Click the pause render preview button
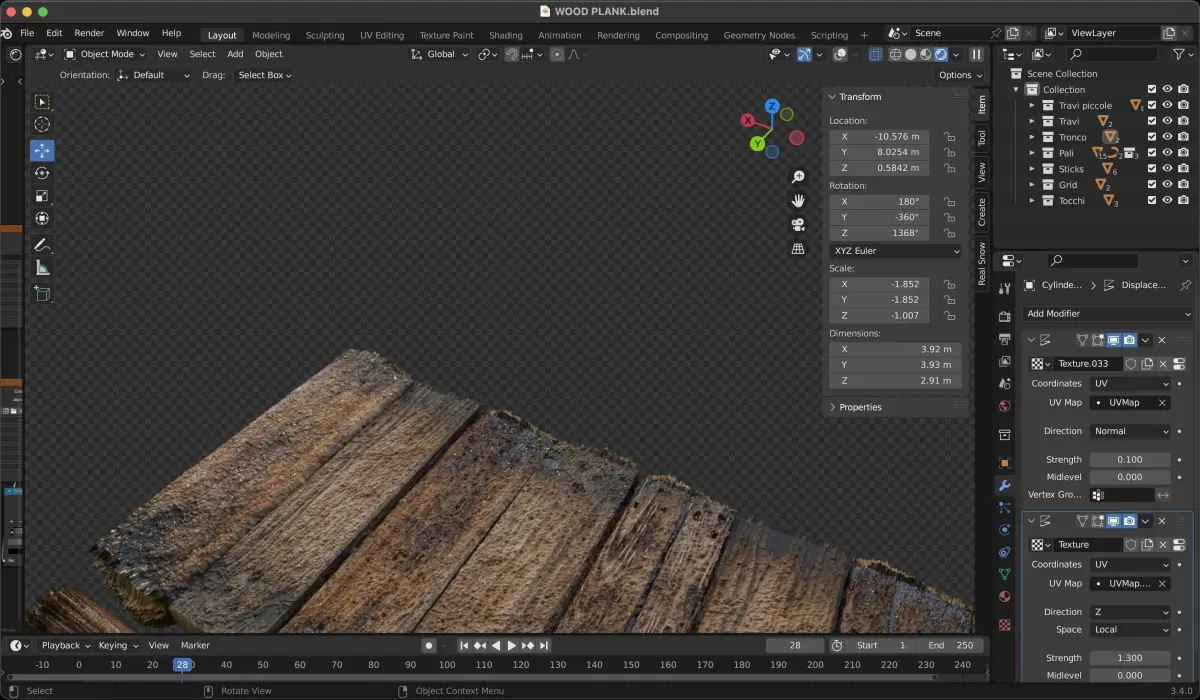The width and height of the screenshot is (1200, 700). click(976, 54)
